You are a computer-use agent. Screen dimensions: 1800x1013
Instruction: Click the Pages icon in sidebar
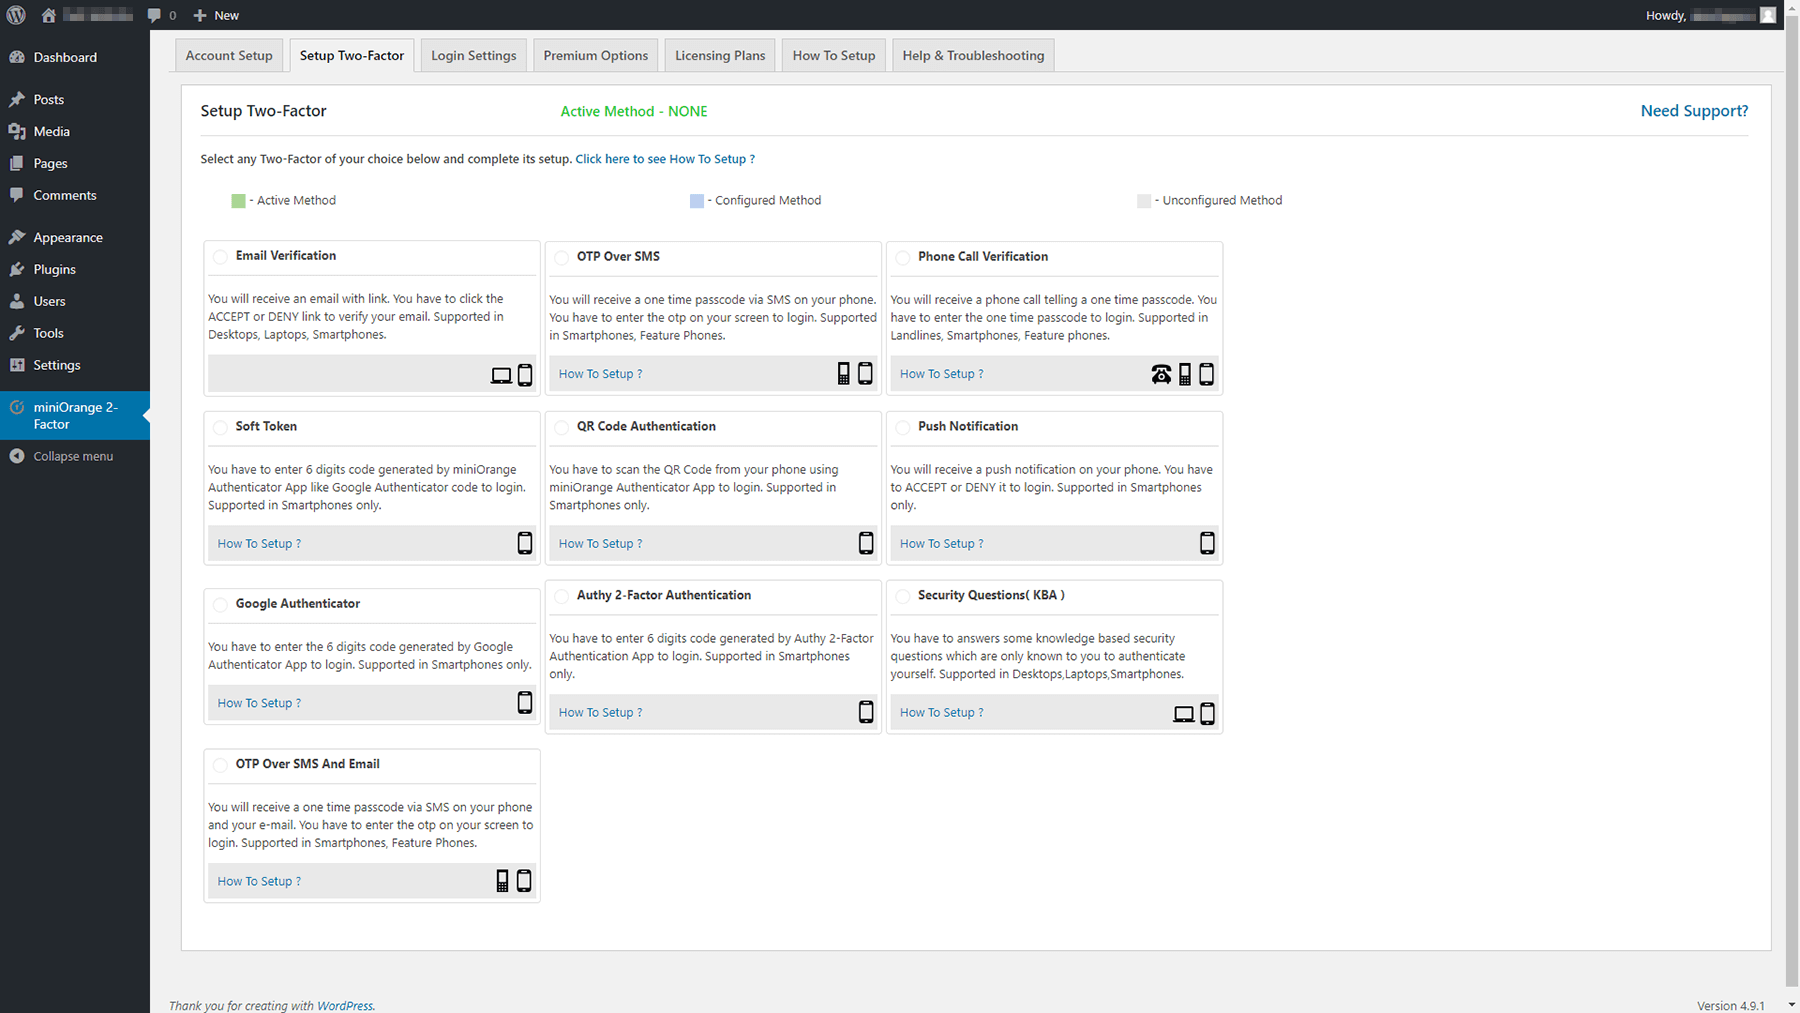point(17,163)
